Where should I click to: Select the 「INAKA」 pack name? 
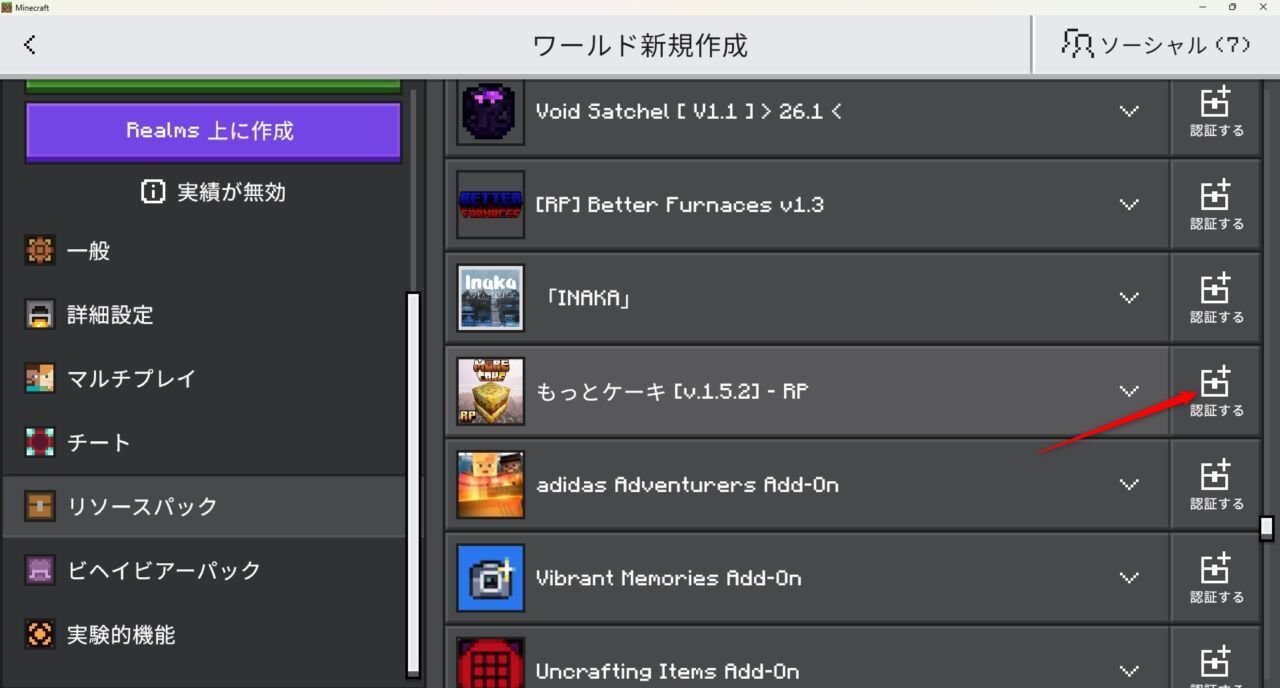pos(588,298)
